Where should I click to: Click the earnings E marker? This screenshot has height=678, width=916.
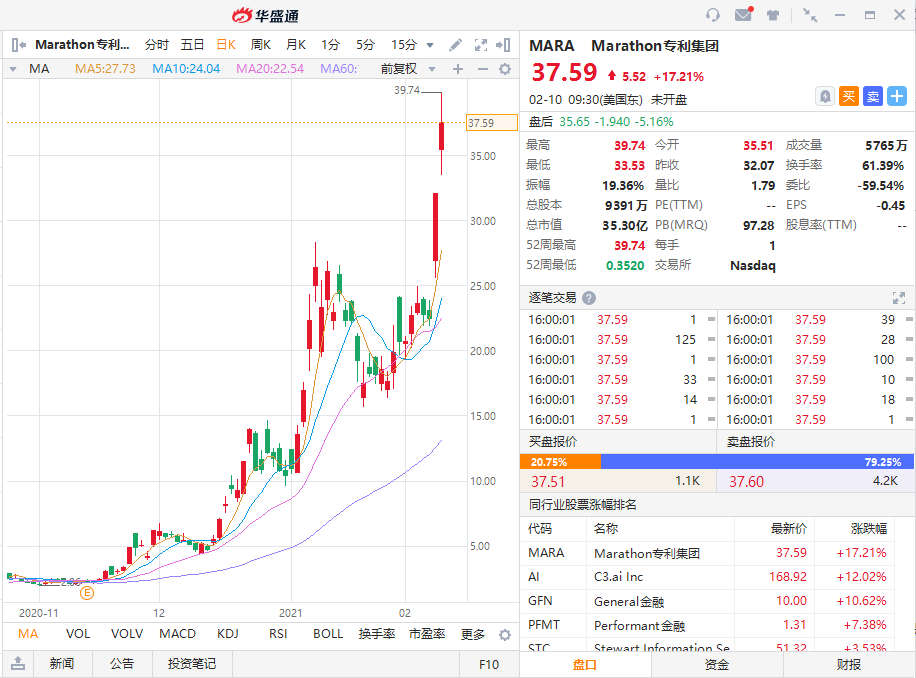(x=86, y=593)
